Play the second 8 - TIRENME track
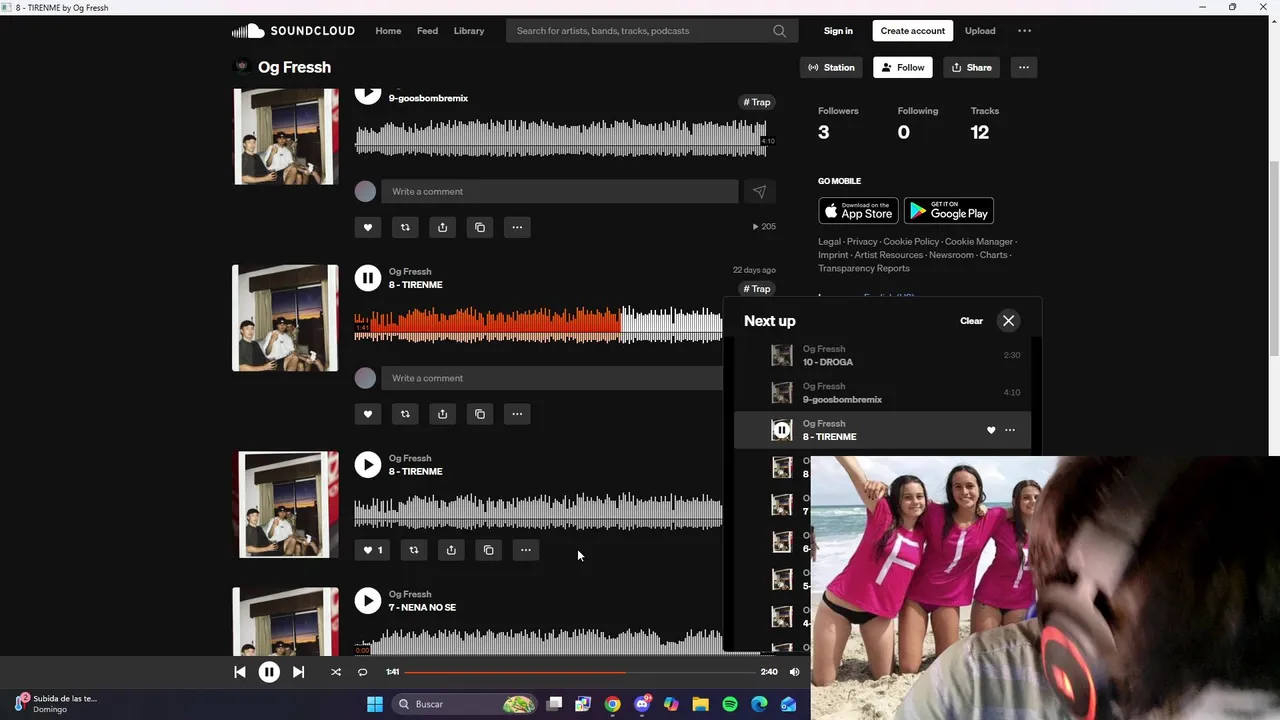The height and width of the screenshot is (720, 1280). click(368, 464)
